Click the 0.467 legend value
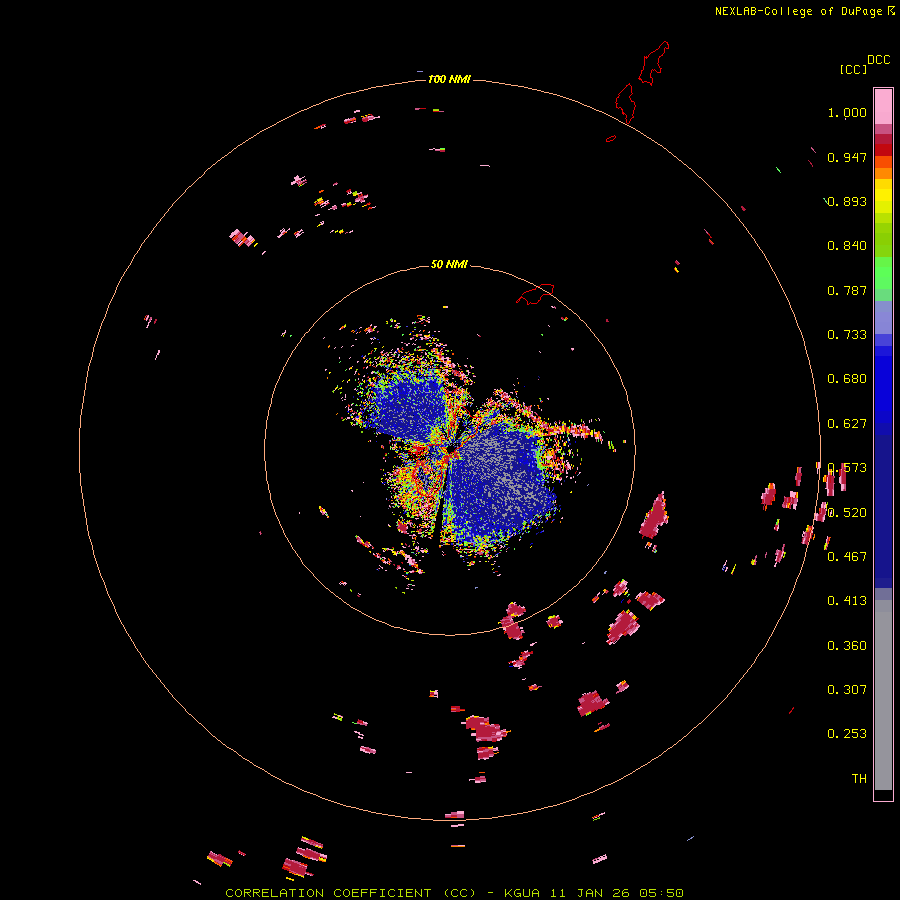 click(x=847, y=557)
